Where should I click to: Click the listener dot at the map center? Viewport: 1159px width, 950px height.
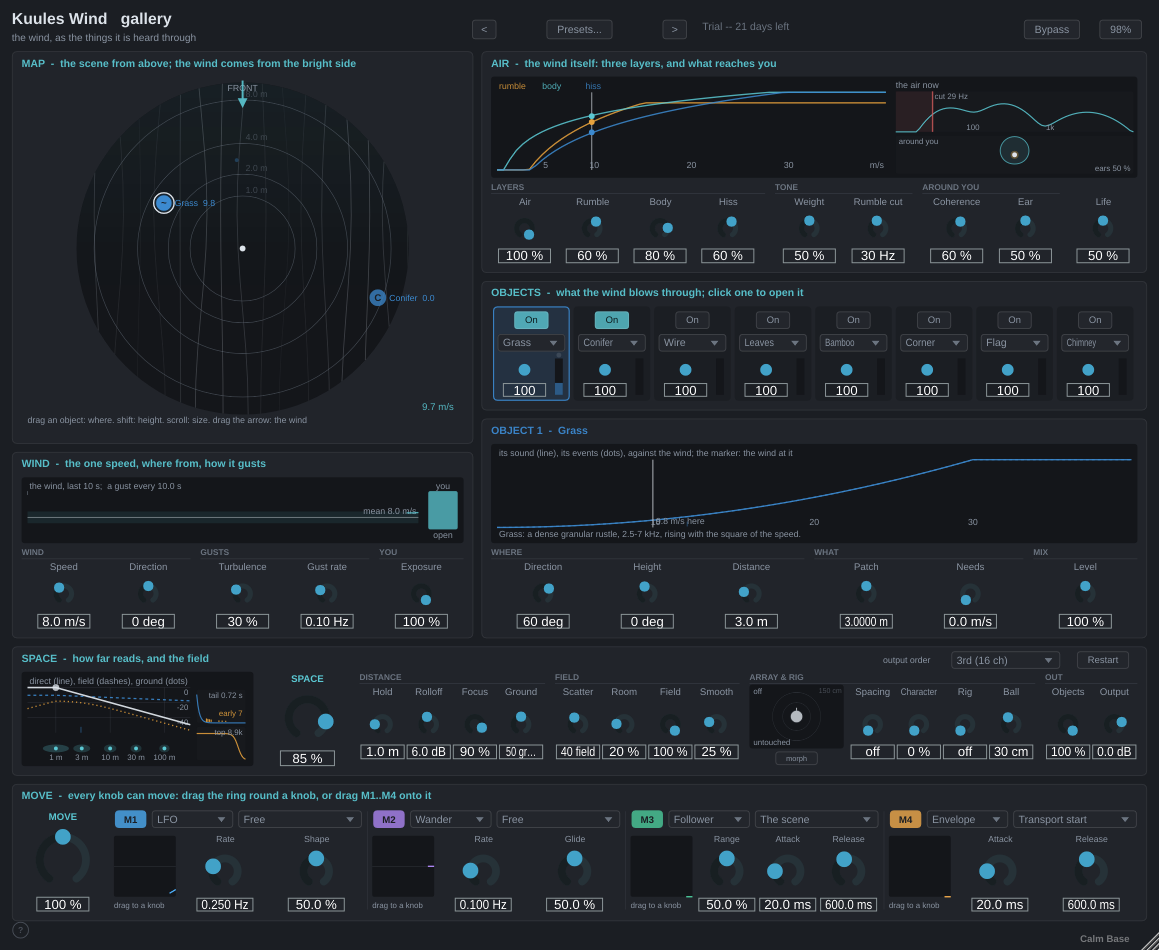click(x=242, y=248)
